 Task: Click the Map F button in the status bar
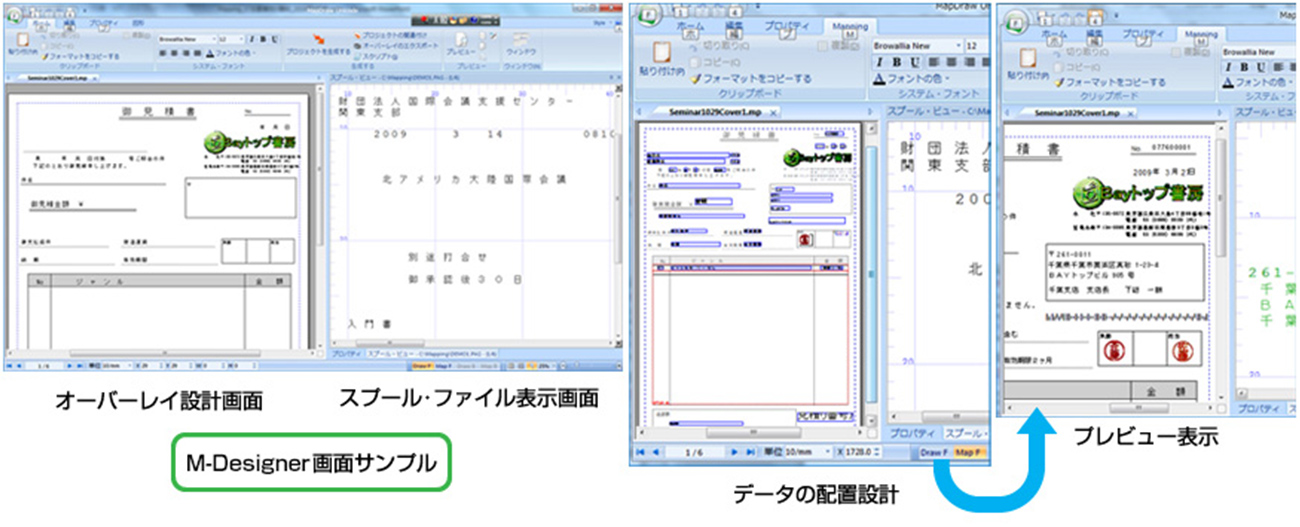point(969,453)
